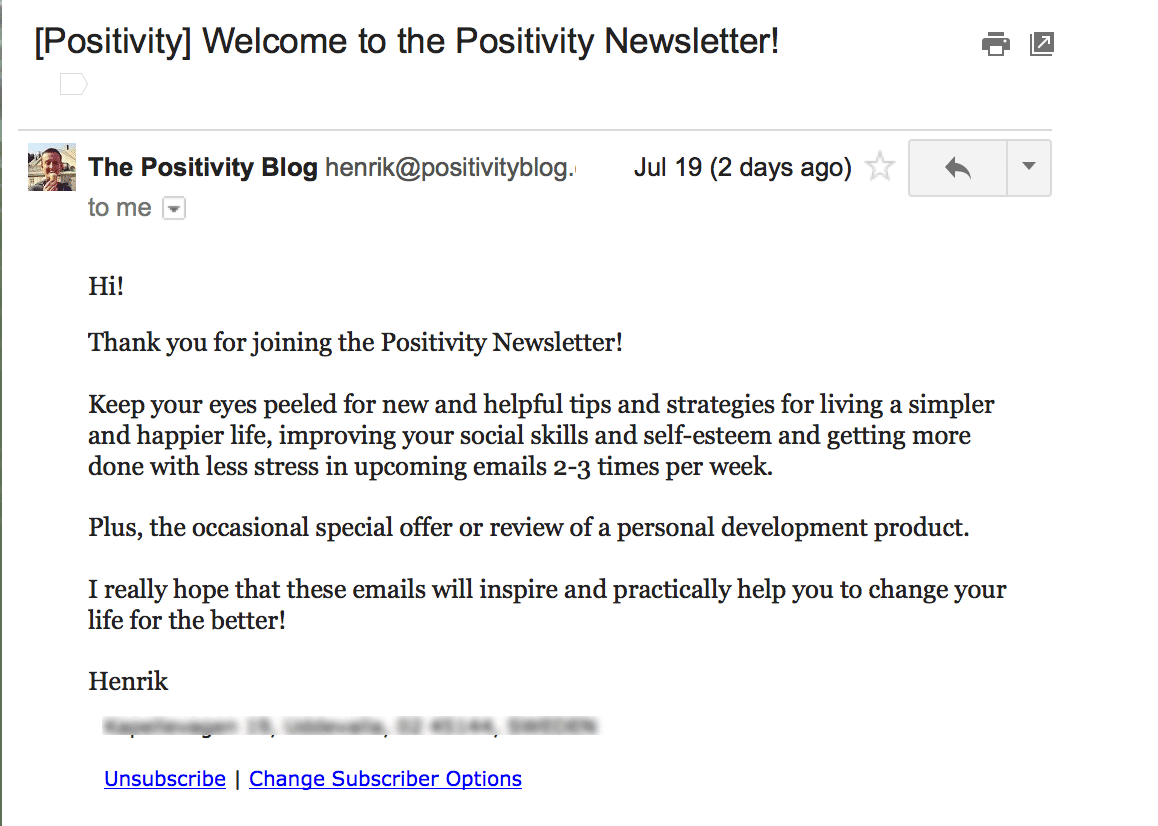Image resolution: width=1158 pixels, height=826 pixels.
Task: Unsubscribe from the Positivity Newsletter
Action: pos(164,778)
